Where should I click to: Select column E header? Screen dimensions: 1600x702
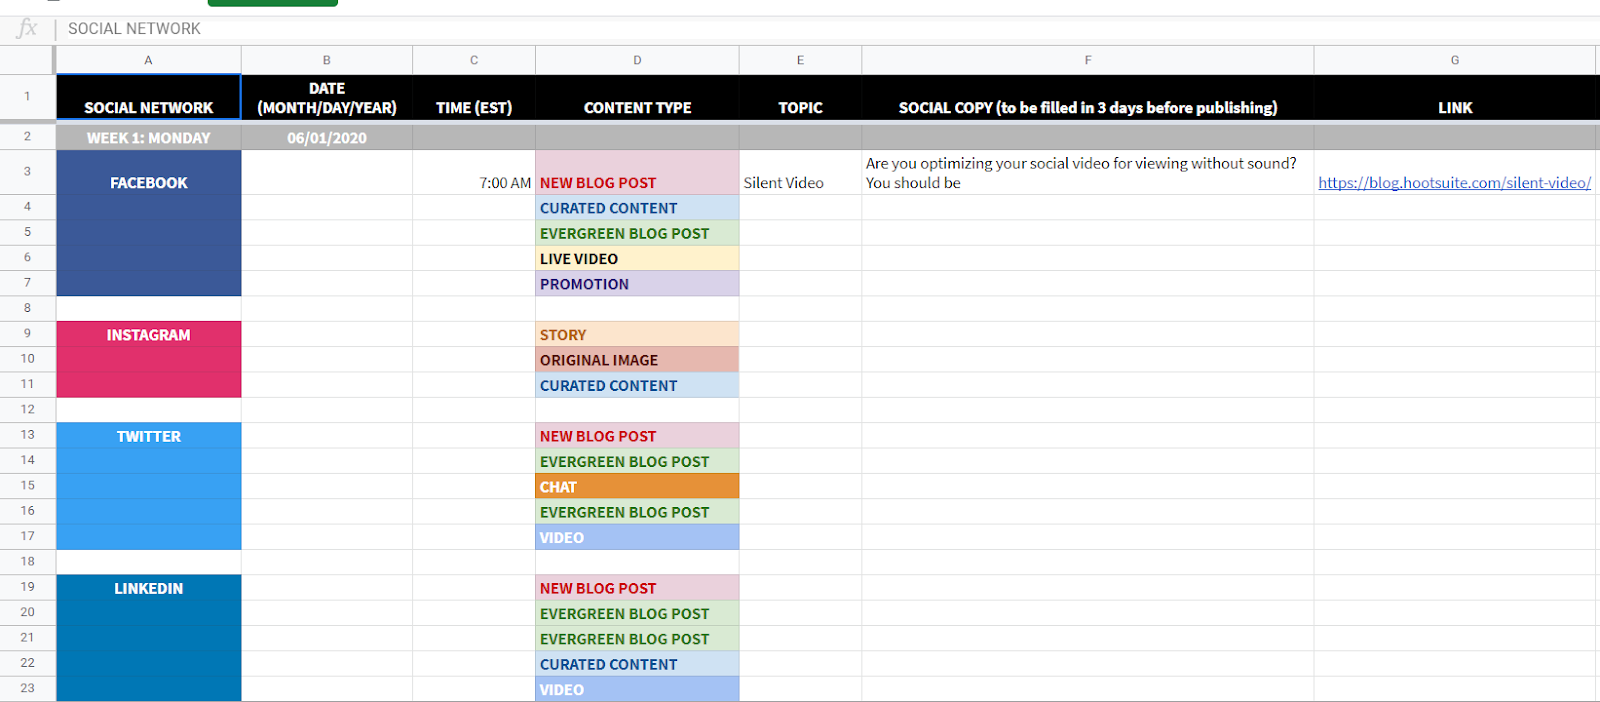[x=800, y=60]
